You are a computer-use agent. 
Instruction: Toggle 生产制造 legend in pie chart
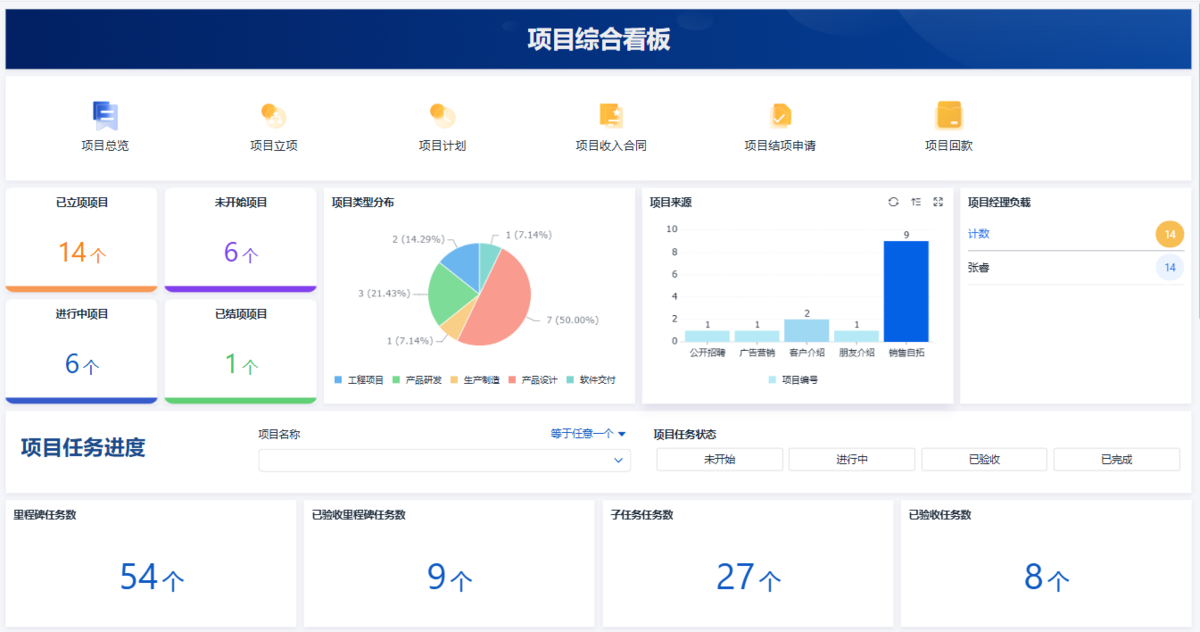pos(475,380)
